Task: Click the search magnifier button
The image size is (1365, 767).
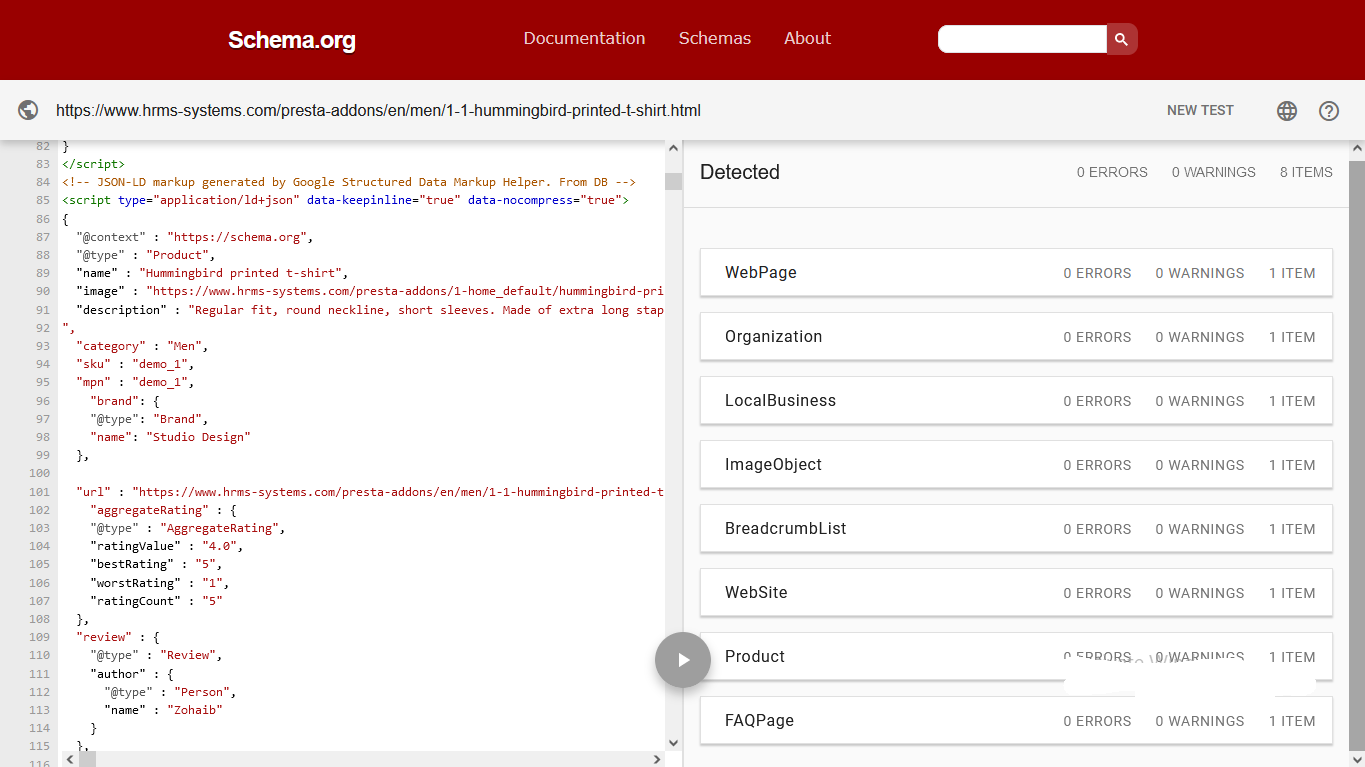Action: (1122, 39)
